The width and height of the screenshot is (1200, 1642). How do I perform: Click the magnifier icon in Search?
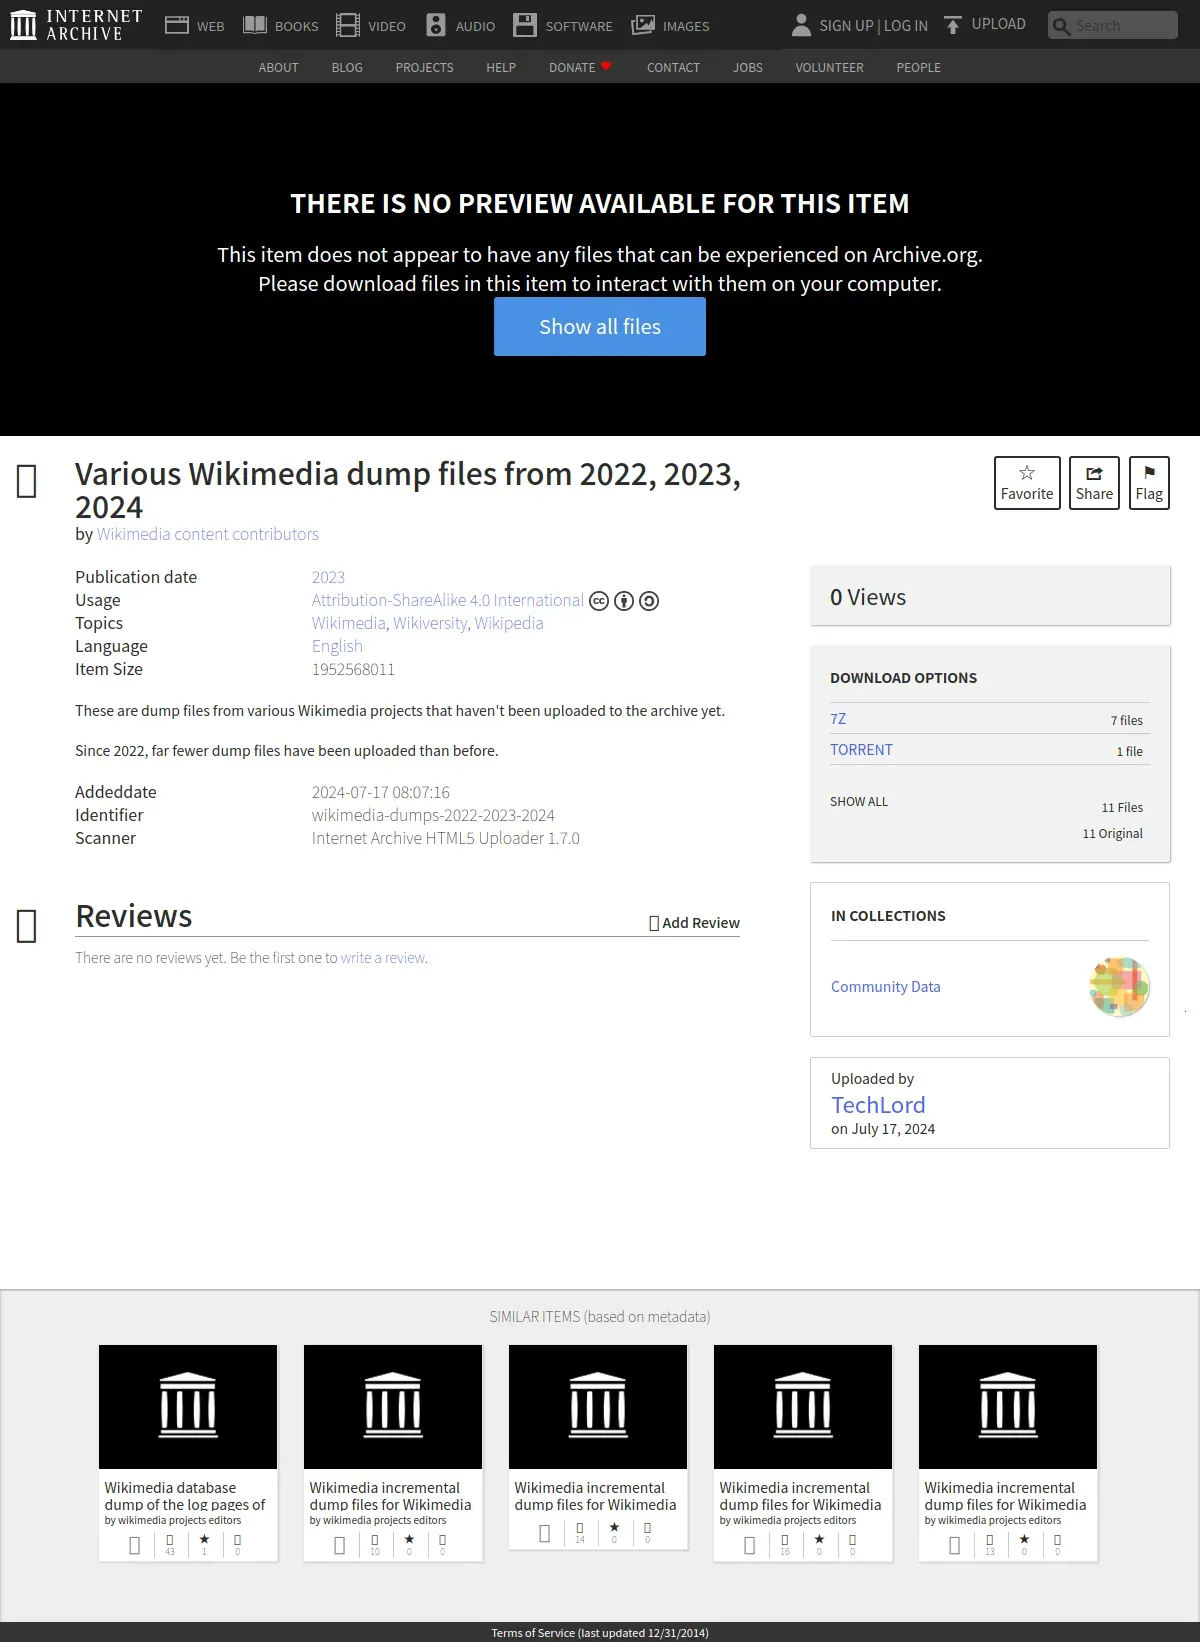[1062, 26]
